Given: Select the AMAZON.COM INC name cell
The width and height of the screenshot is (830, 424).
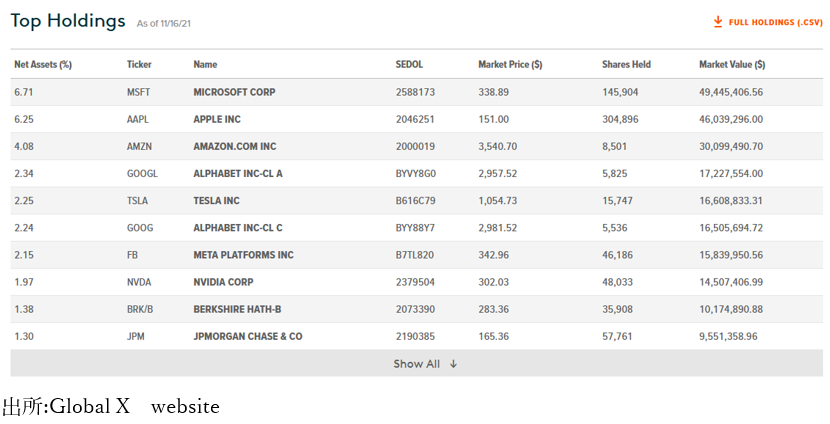Looking at the screenshot, I should pyautogui.click(x=235, y=146).
